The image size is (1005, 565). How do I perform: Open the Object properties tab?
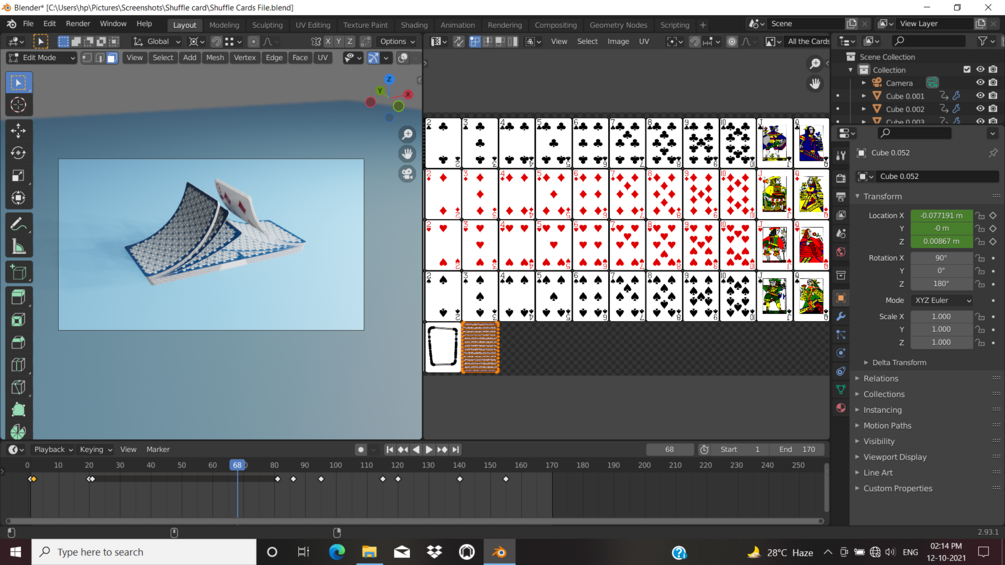[841, 298]
